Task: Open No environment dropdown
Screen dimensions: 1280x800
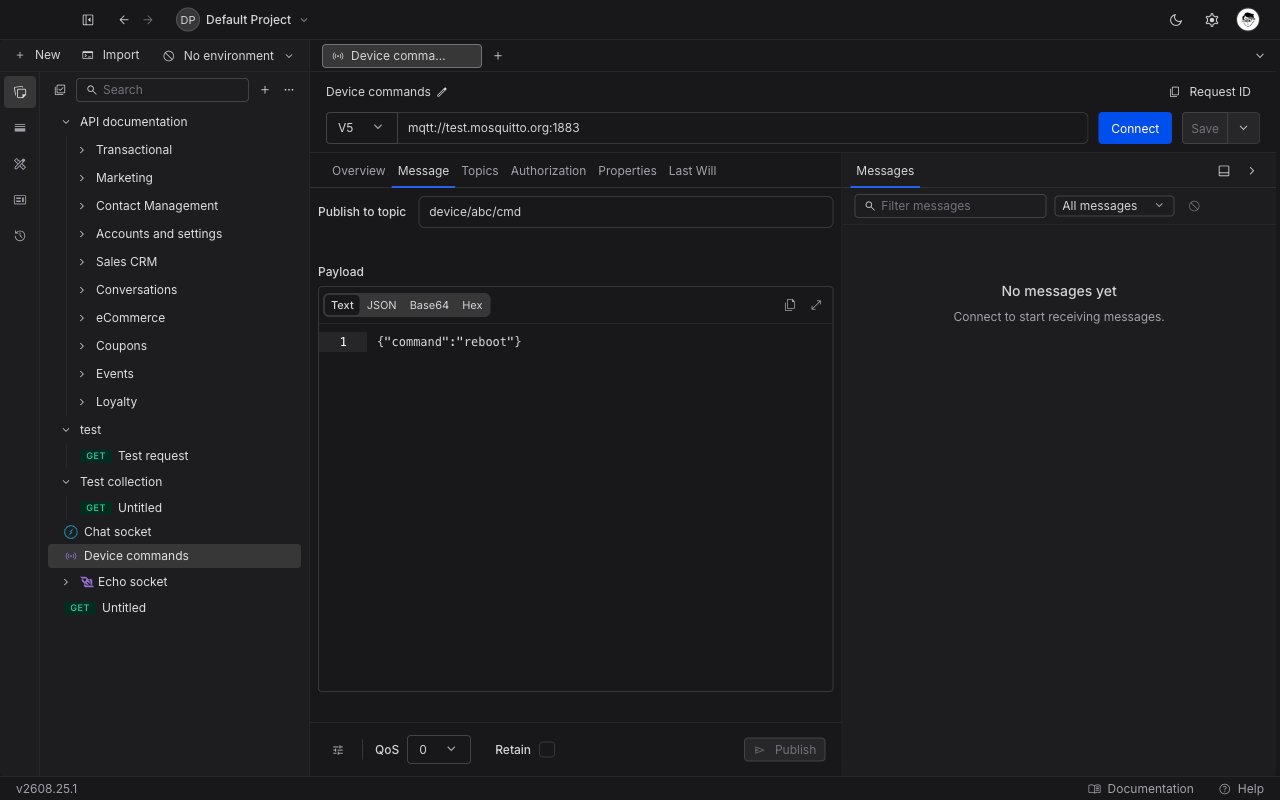Action: pos(228,56)
